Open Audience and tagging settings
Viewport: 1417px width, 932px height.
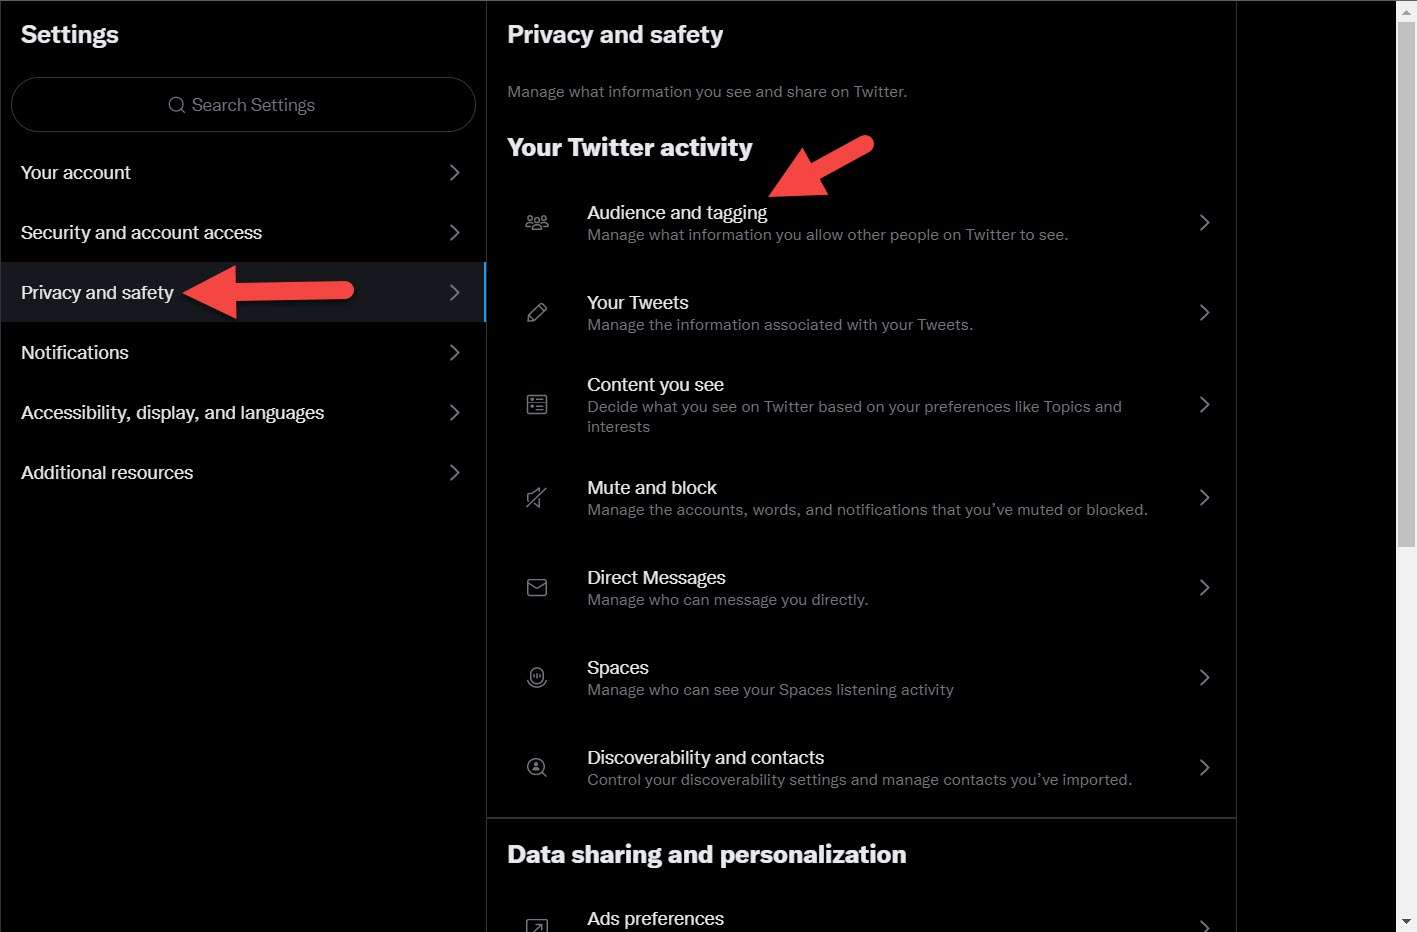(x=677, y=213)
